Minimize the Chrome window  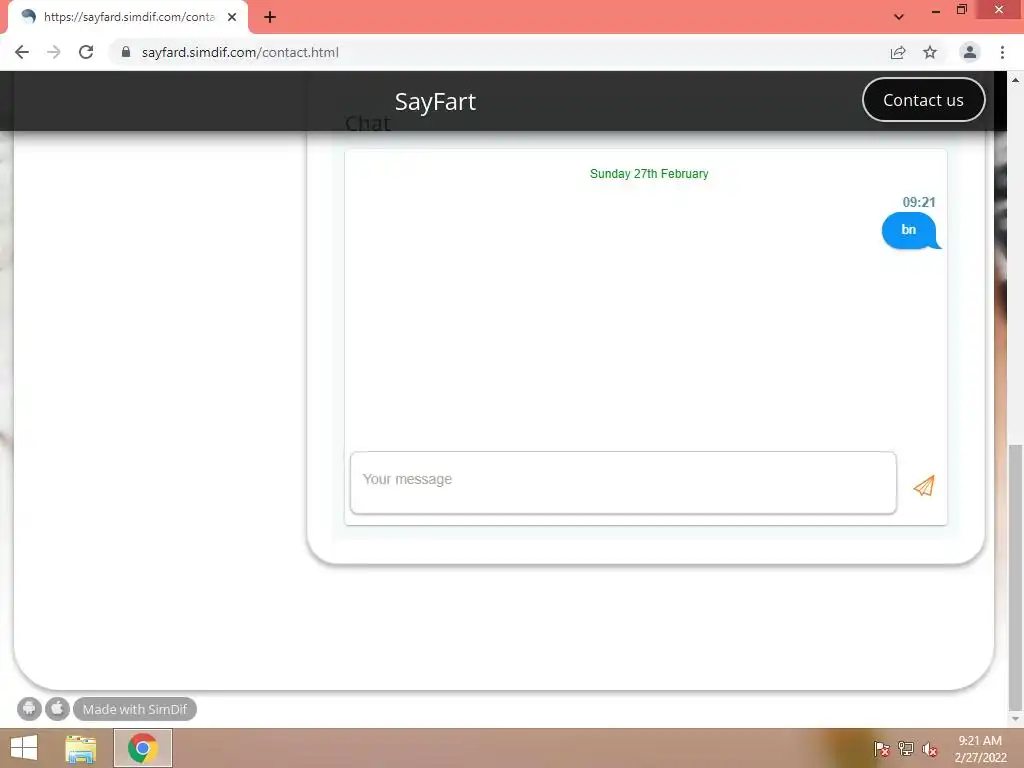pos(935,10)
